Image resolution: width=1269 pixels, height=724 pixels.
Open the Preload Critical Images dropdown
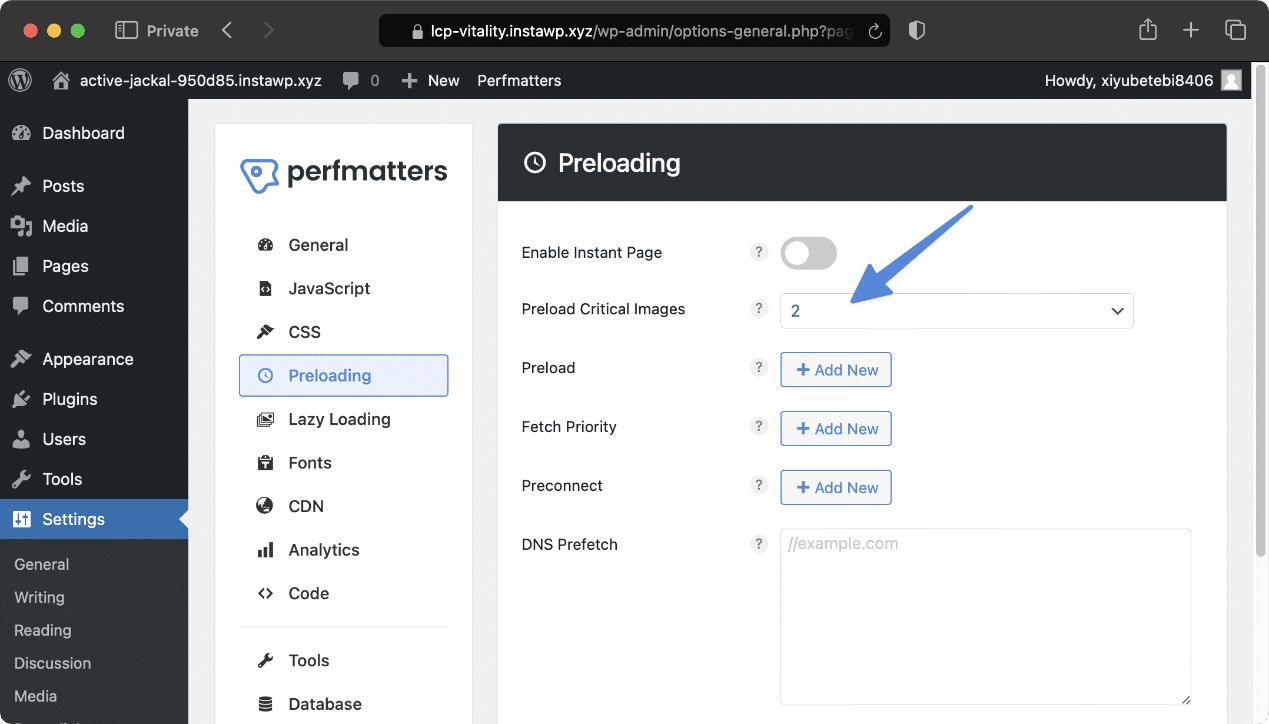point(955,311)
